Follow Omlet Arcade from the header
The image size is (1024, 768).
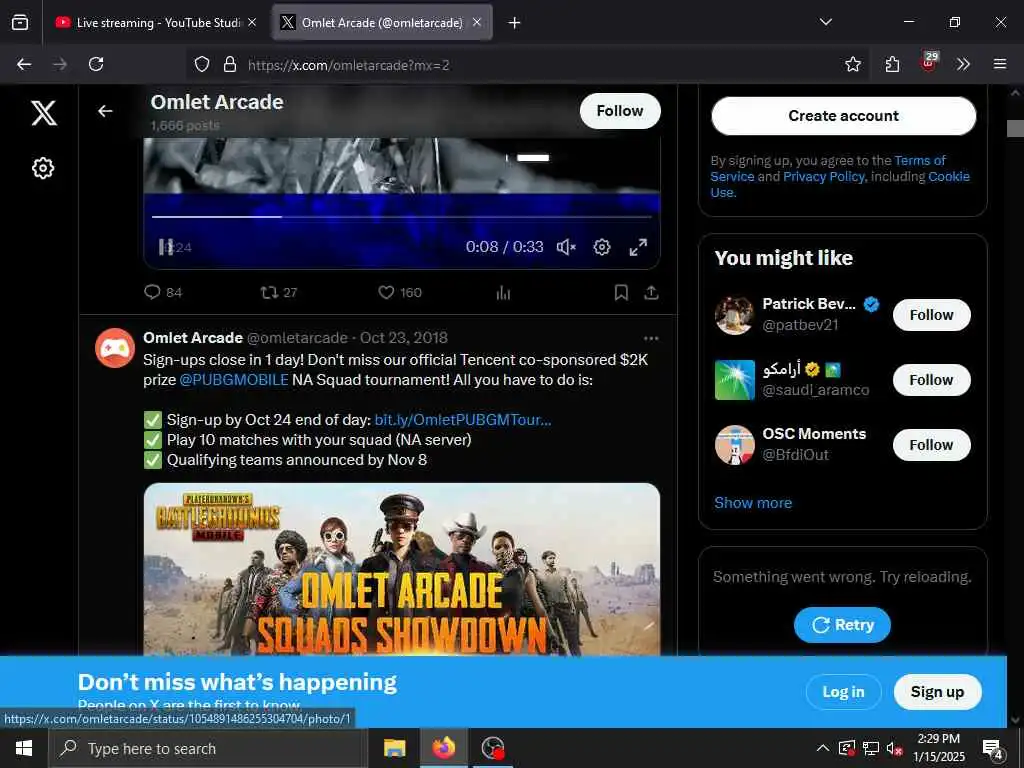[x=620, y=111]
